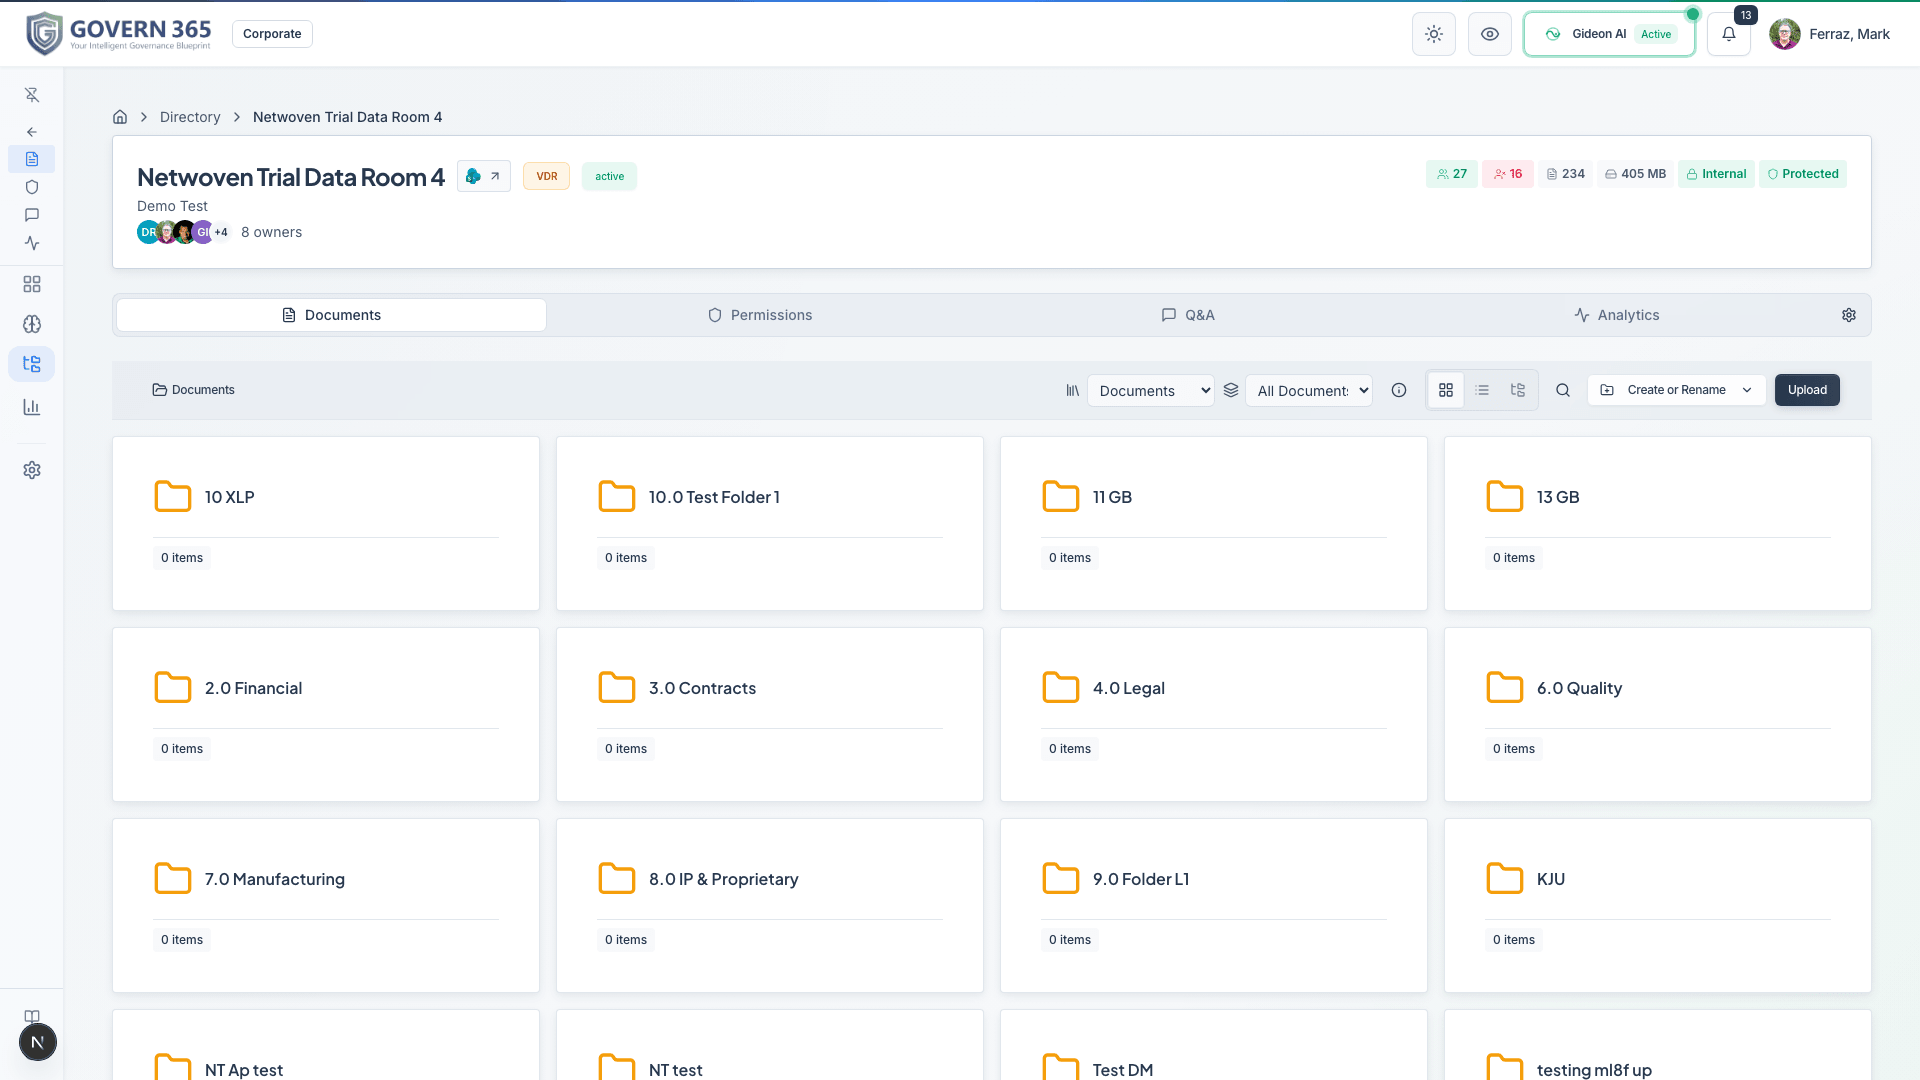
Task: Click the Protected label badge
Action: coord(1803,174)
